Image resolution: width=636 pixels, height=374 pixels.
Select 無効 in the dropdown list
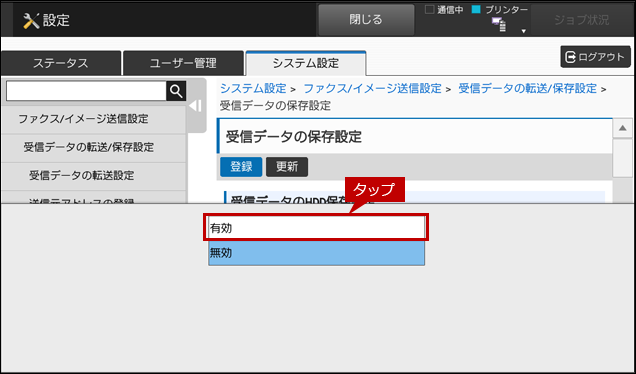click(x=316, y=253)
